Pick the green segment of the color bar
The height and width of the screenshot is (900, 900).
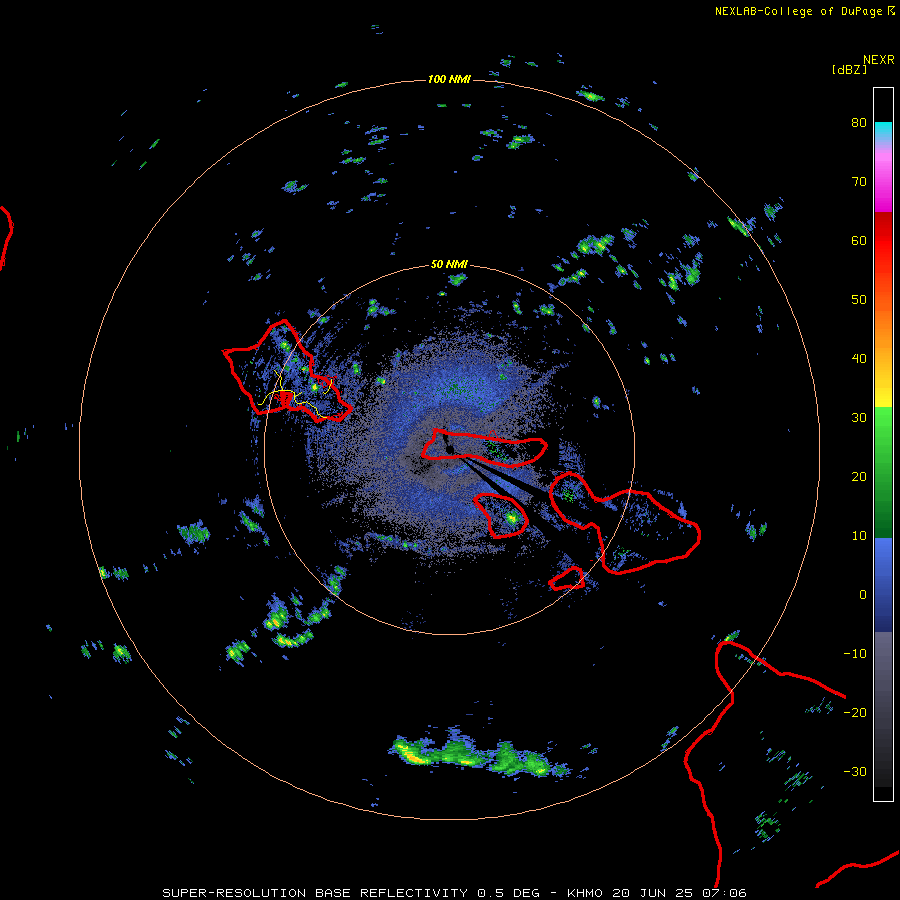pos(883,472)
